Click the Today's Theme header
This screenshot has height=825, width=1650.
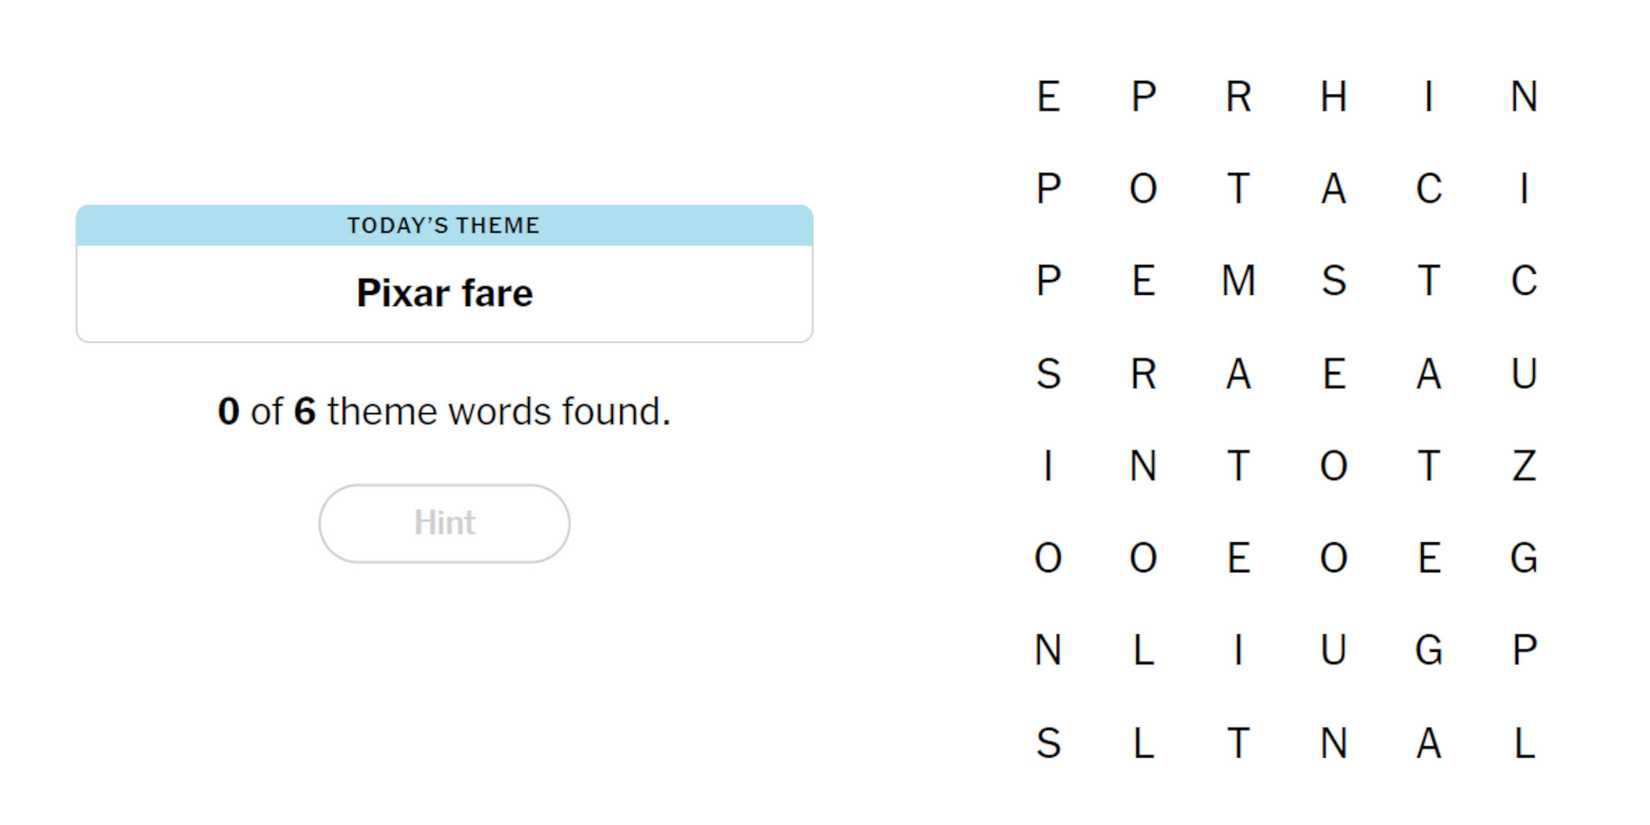pyautogui.click(x=444, y=226)
